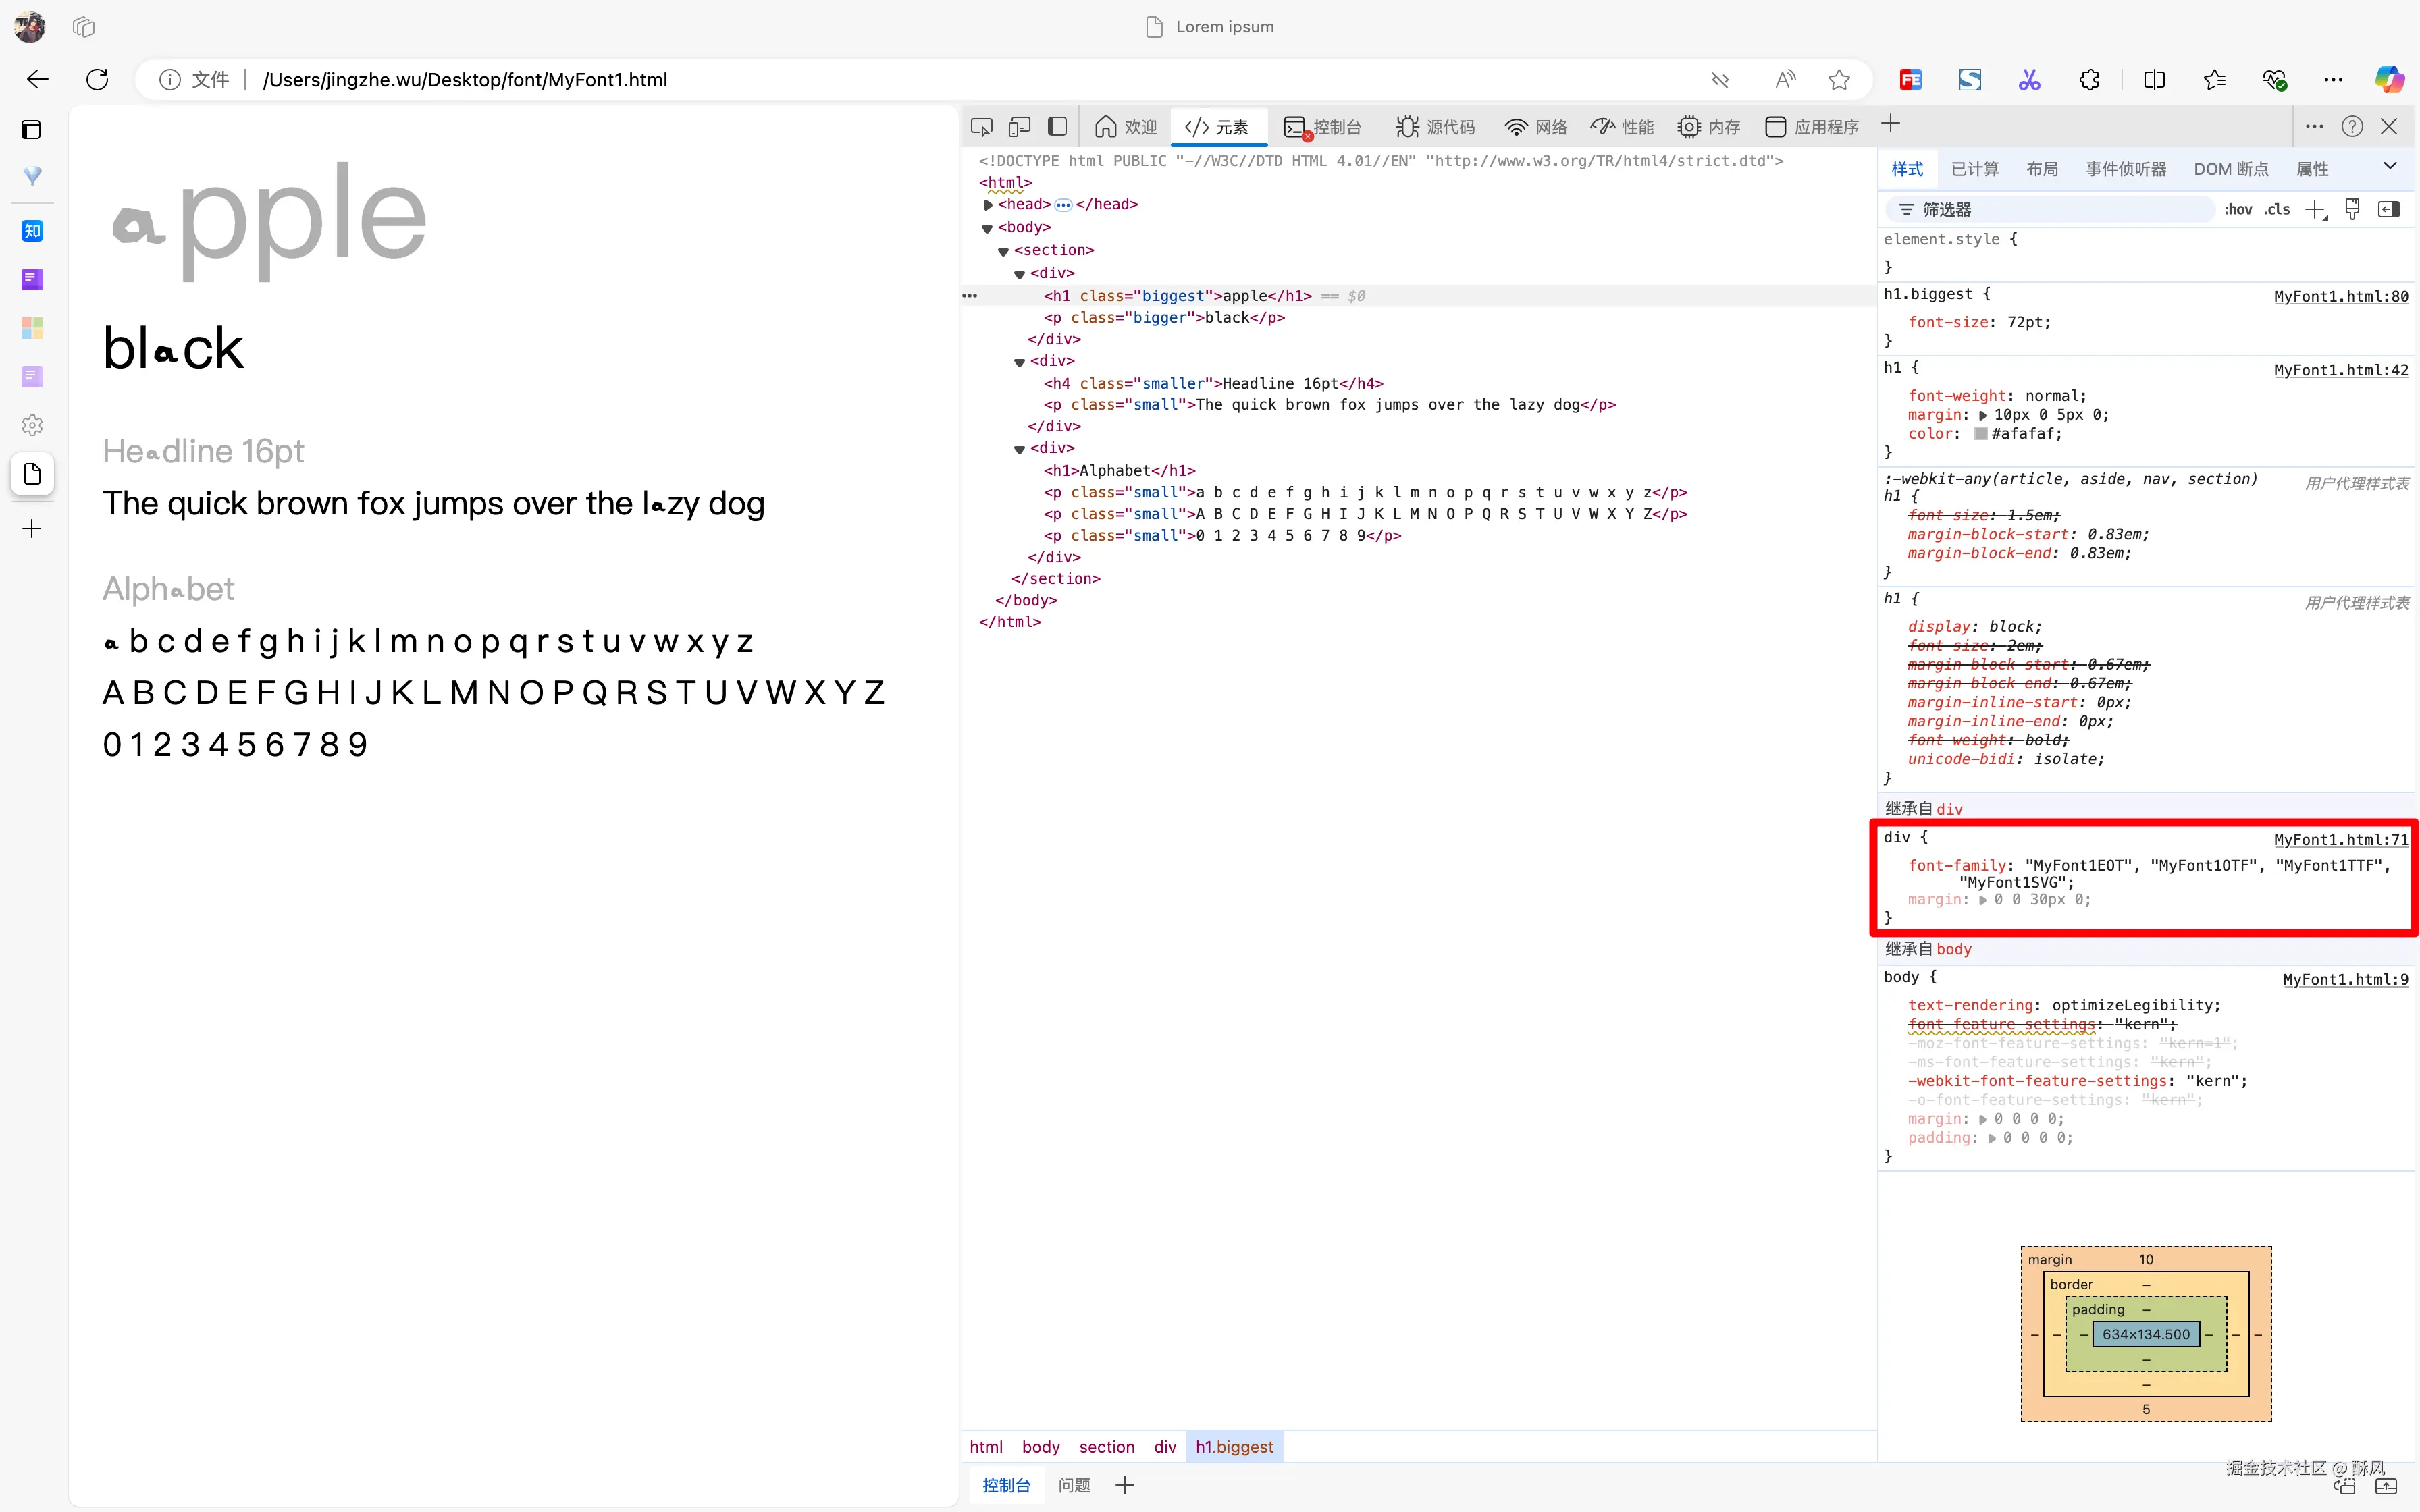
Task: Open browser extensions puzzle icon
Action: [x=2089, y=79]
